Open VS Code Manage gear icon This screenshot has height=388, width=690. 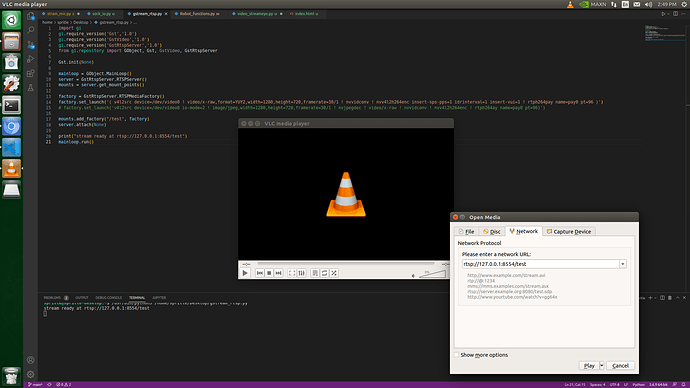pos(30,374)
